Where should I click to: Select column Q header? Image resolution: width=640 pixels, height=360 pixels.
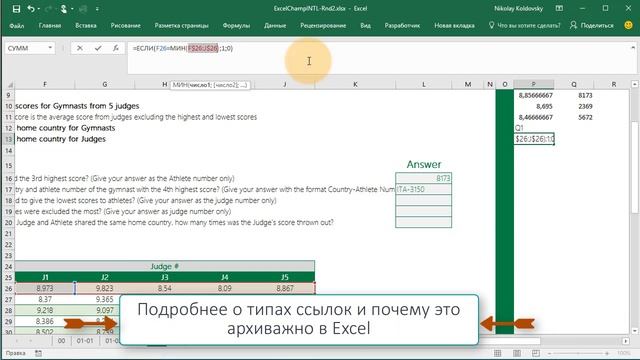tap(574, 84)
